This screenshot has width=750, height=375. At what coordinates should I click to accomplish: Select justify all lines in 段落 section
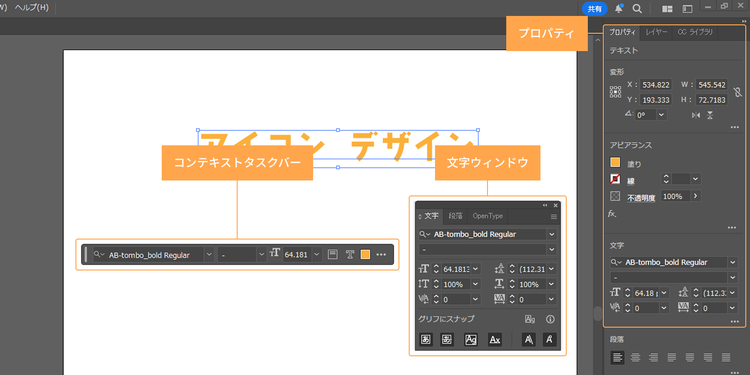click(726, 357)
